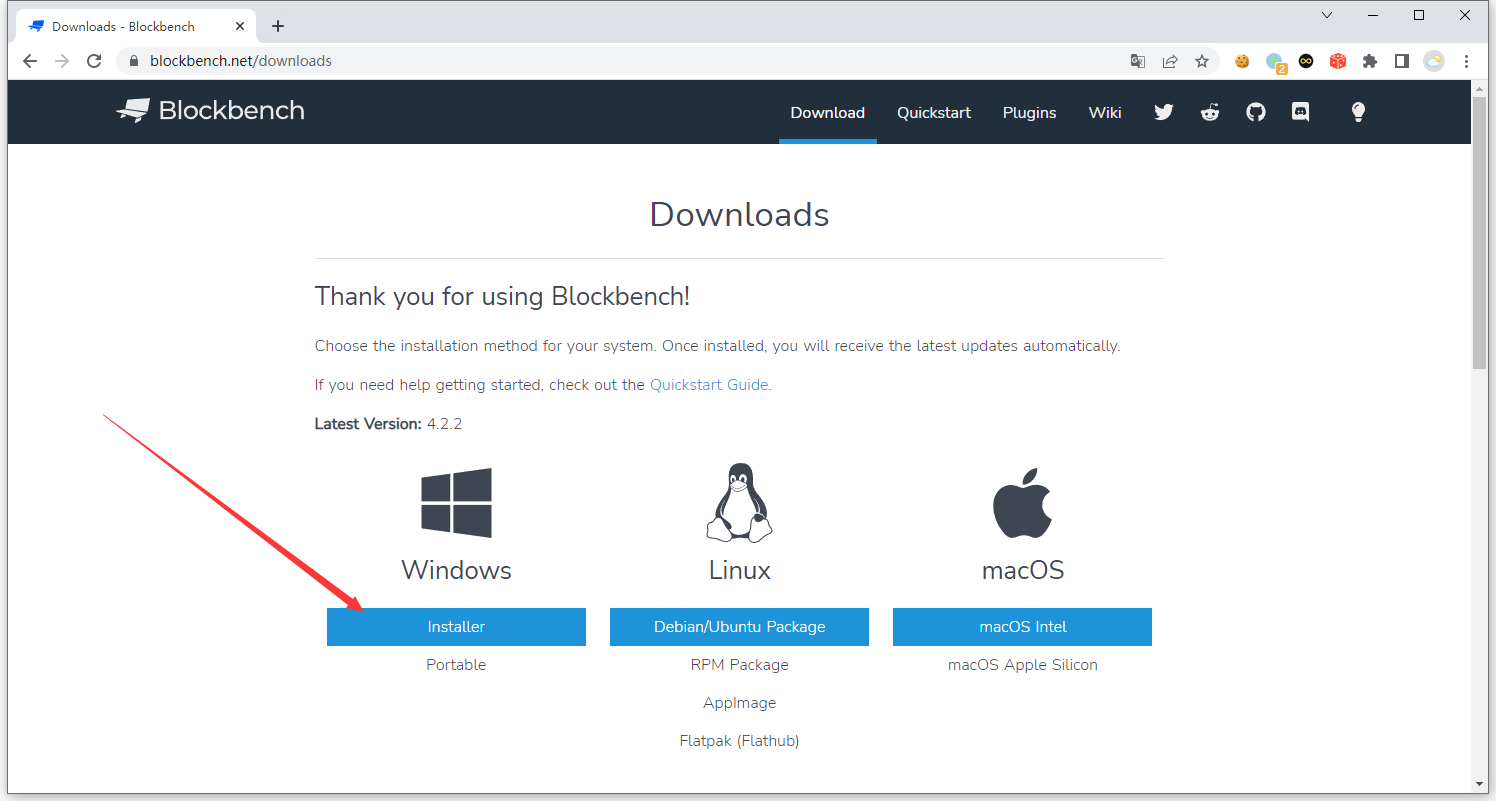
Task: Click the scrollbar up arrow
Action: pos(1480,88)
